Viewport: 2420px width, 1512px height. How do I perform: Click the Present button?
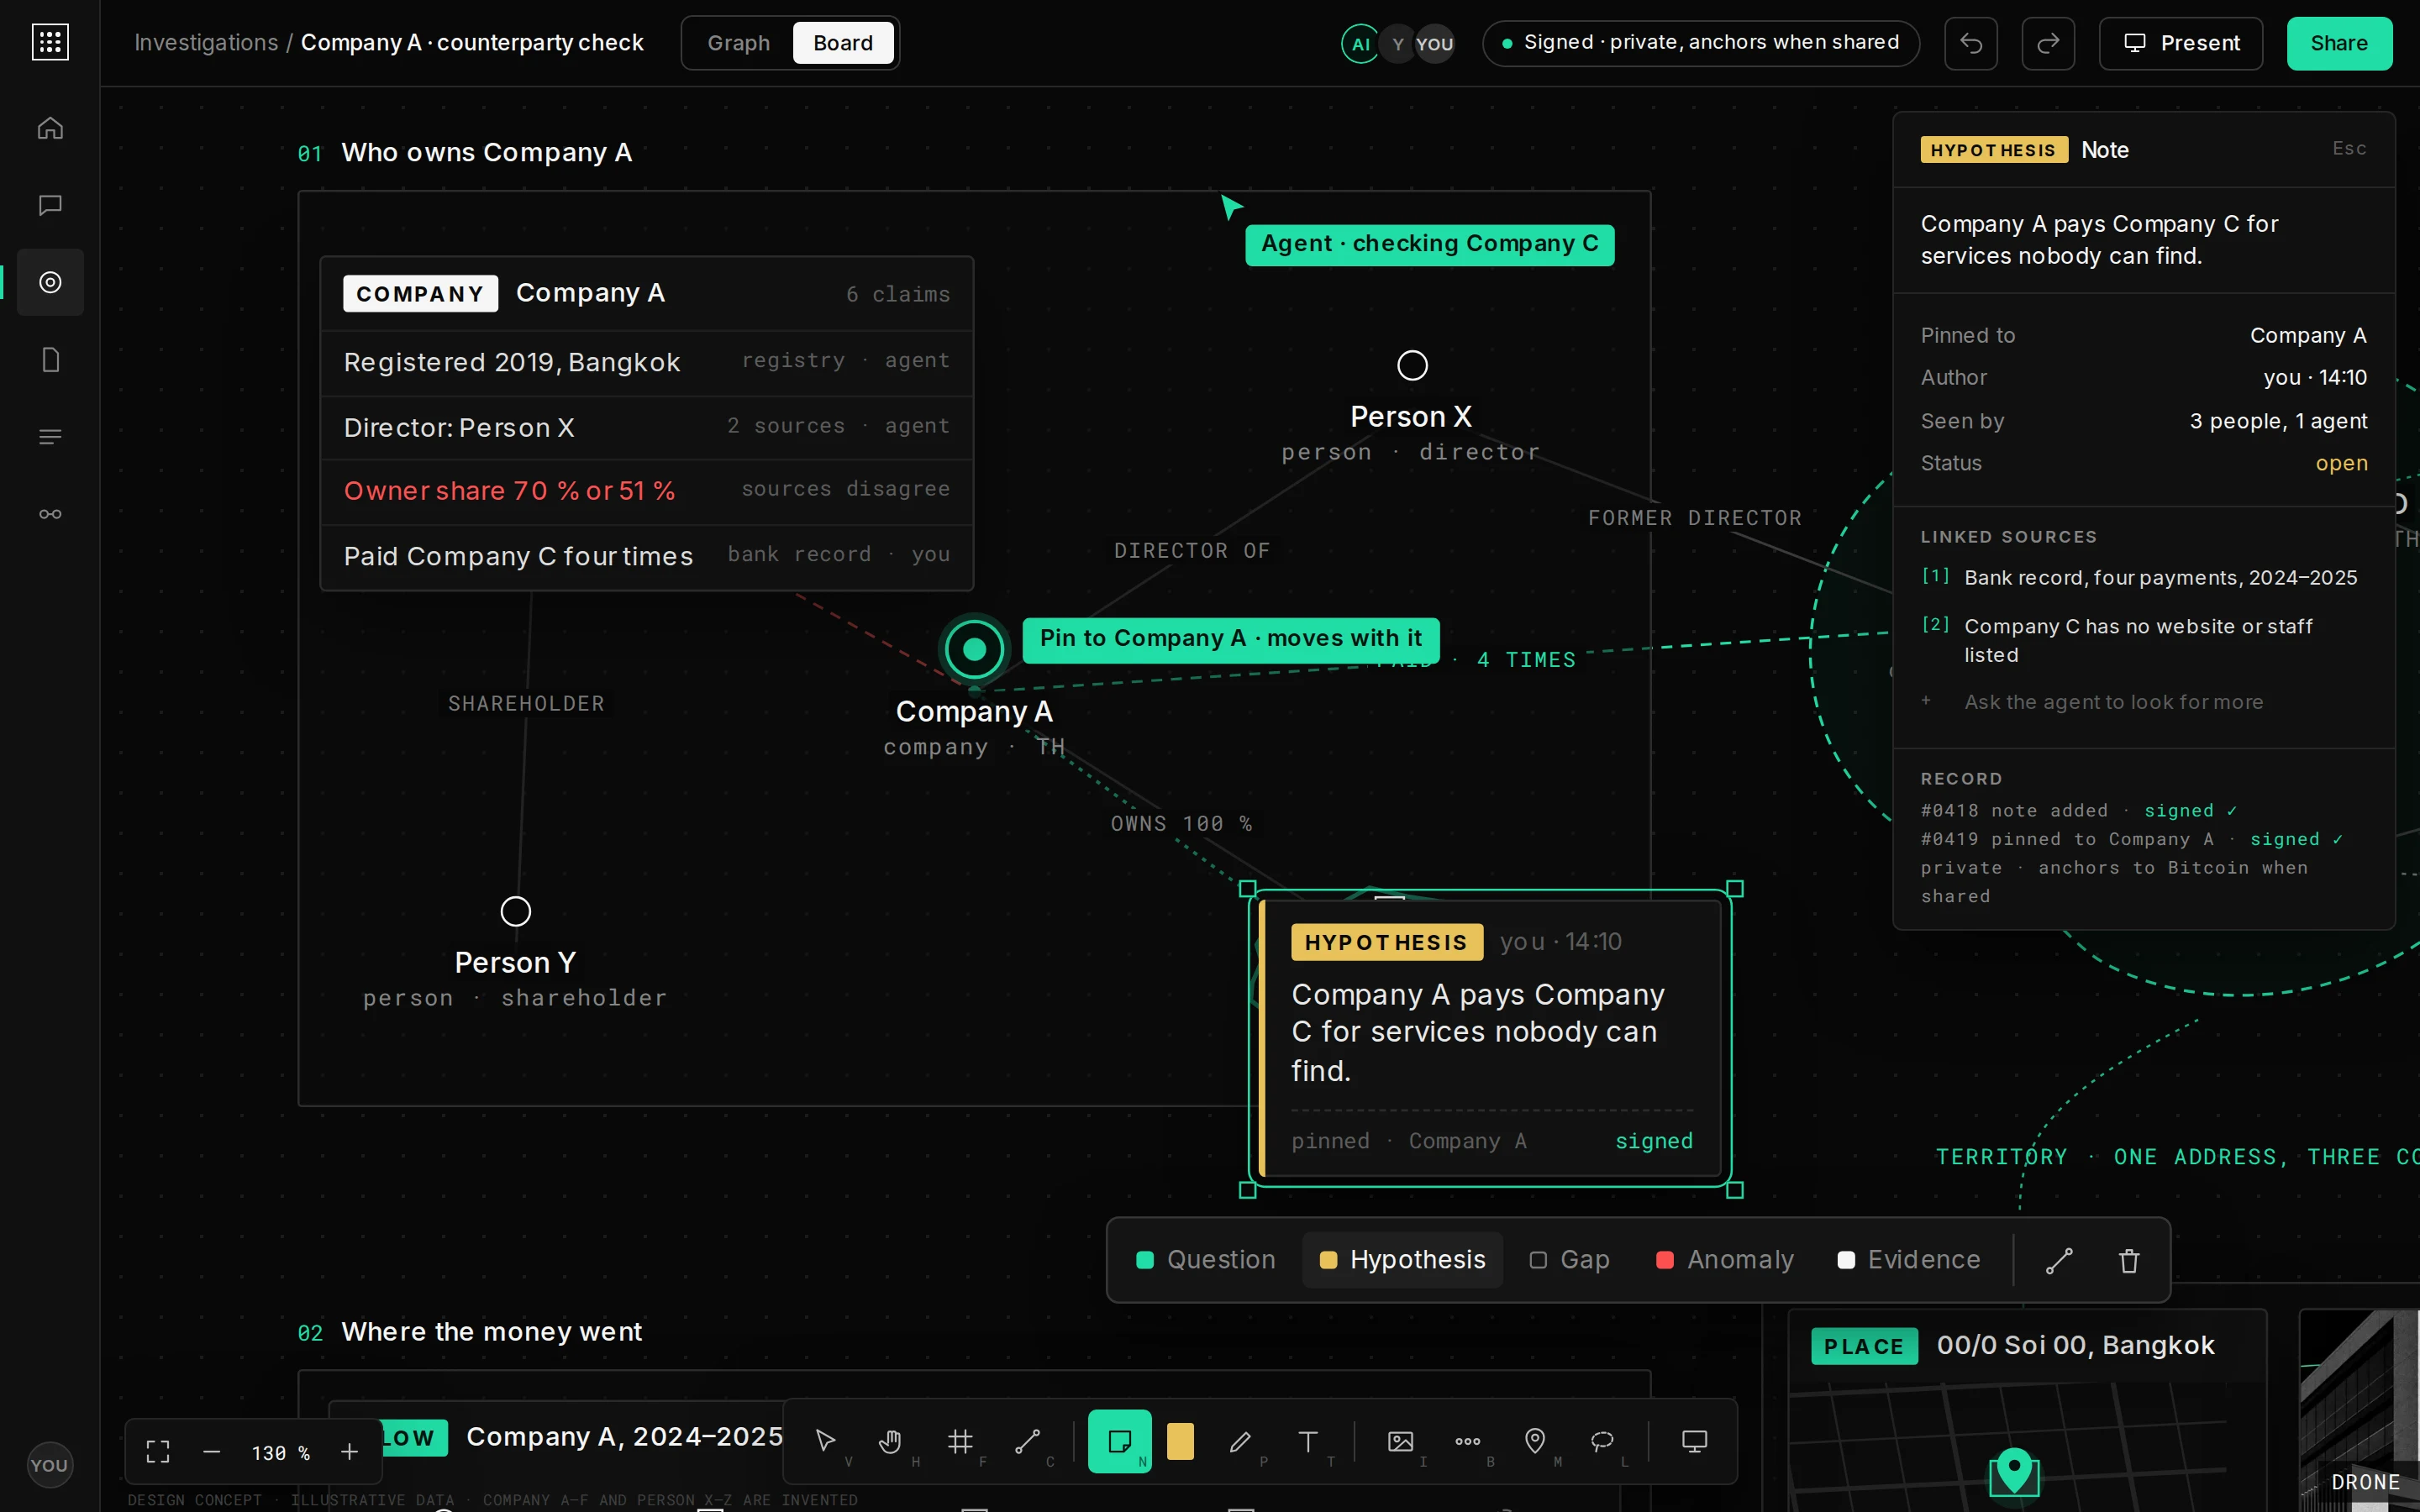pos(2181,43)
